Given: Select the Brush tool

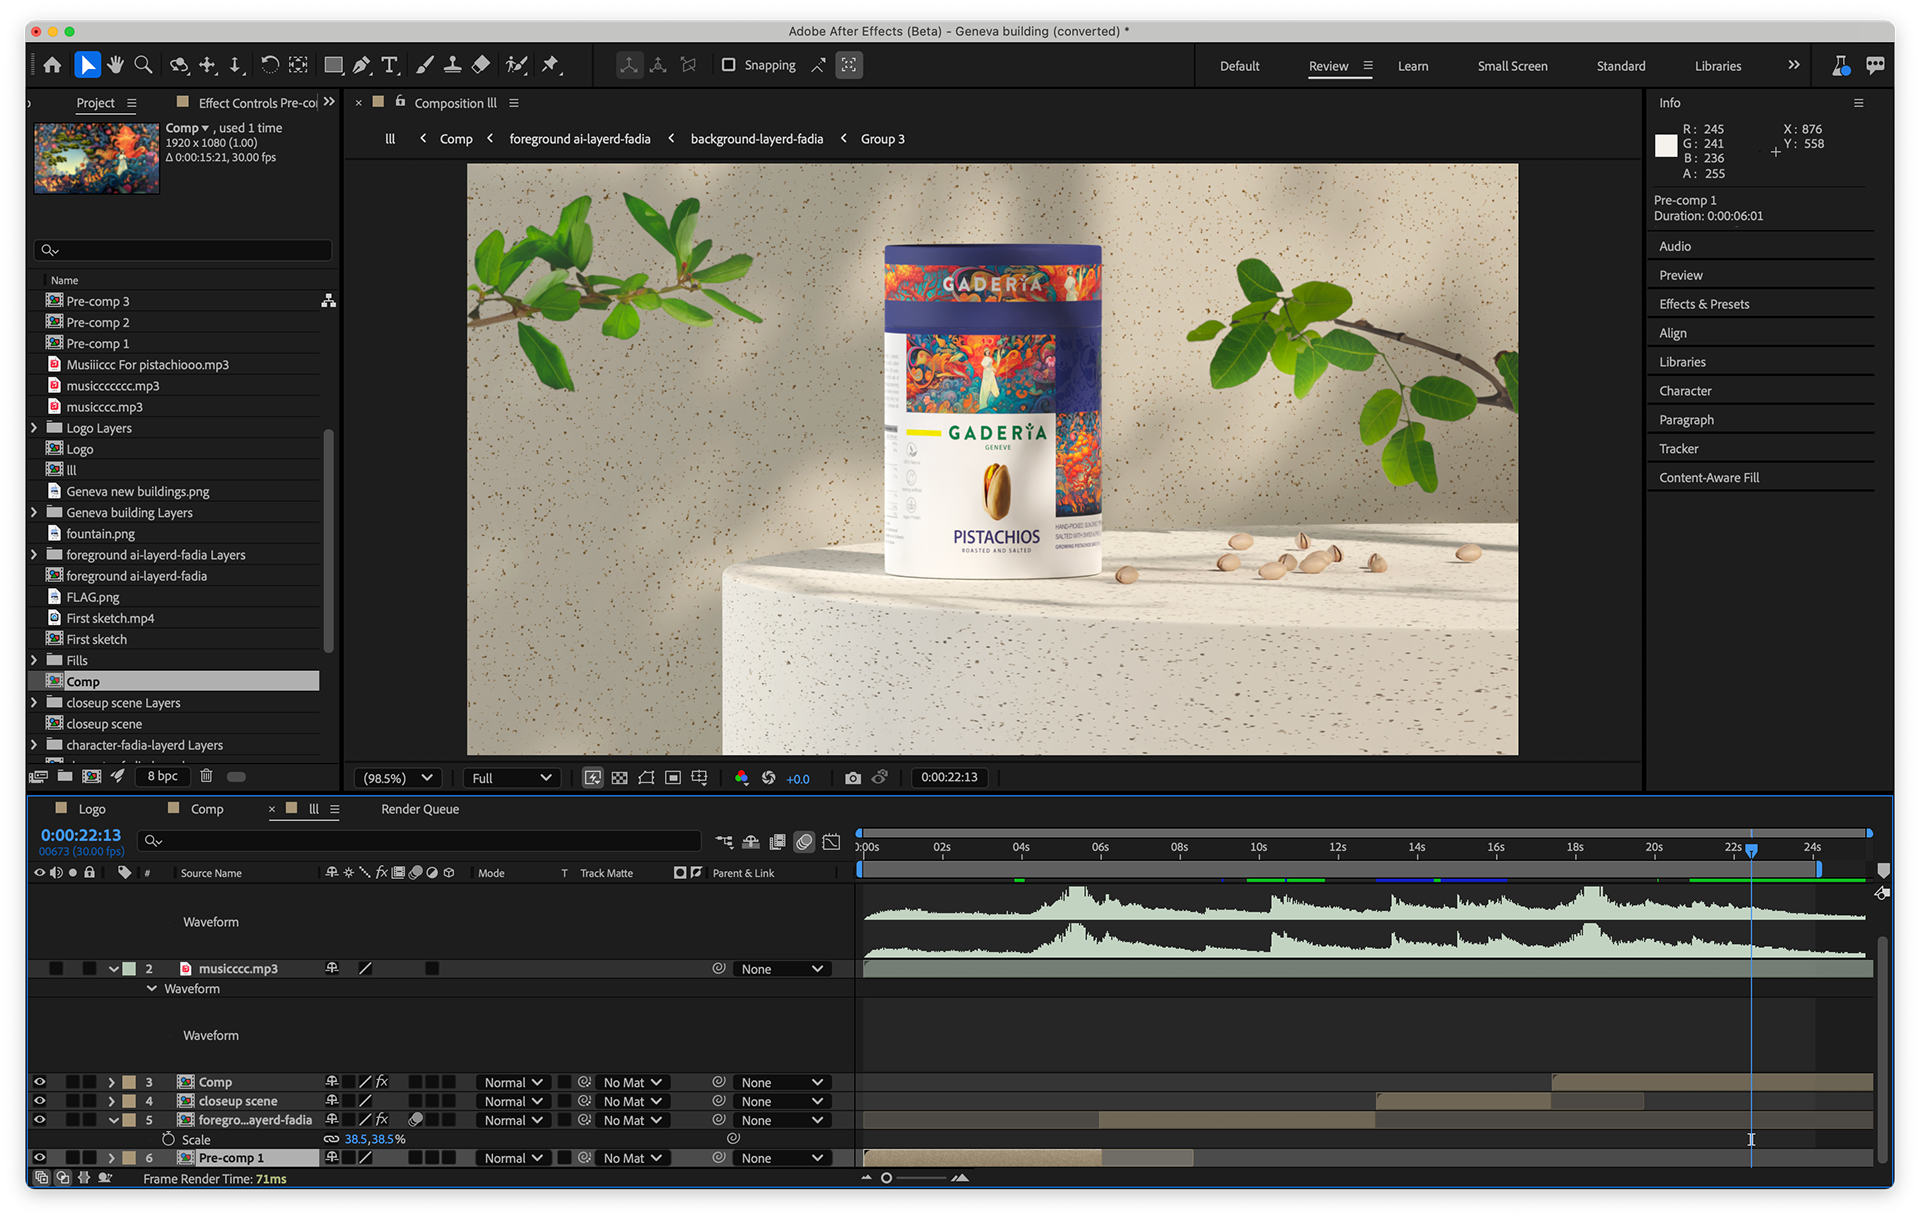Looking at the screenshot, I should click(x=425, y=65).
